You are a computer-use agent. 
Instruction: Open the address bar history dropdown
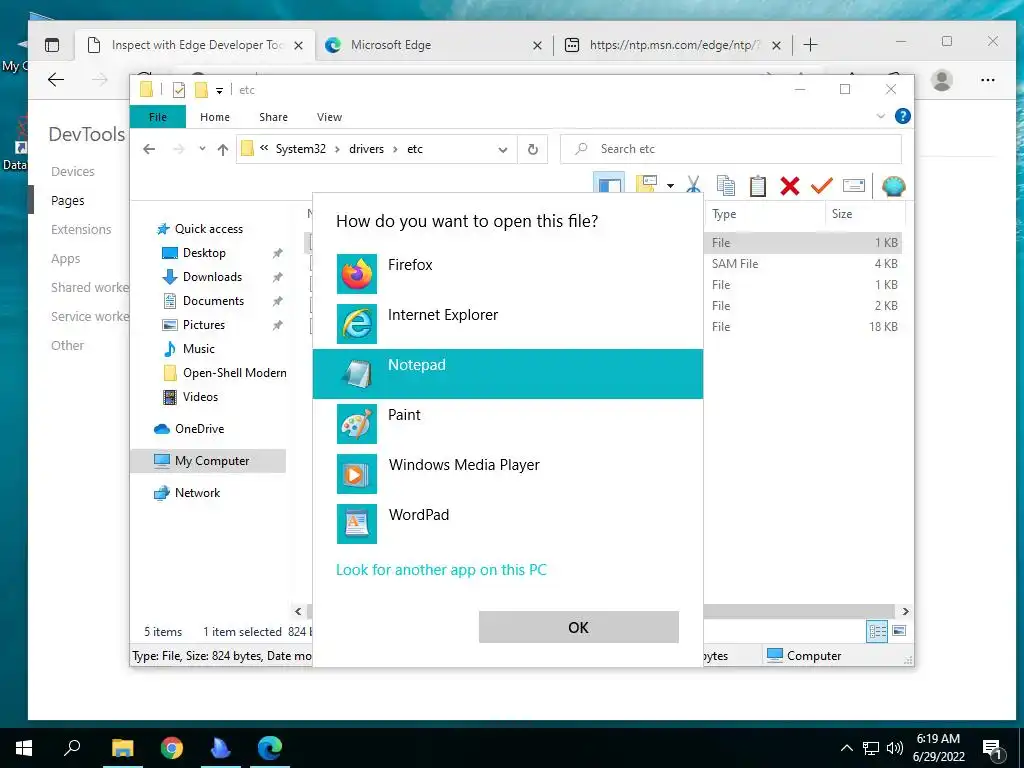[x=503, y=150]
